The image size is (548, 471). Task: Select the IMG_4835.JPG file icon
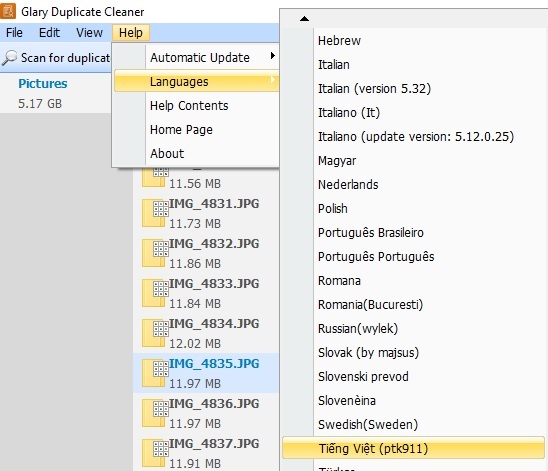pyautogui.click(x=155, y=373)
